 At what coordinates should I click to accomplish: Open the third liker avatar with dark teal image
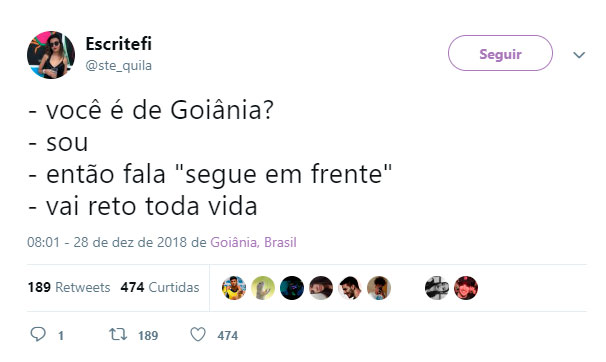pyautogui.click(x=292, y=288)
